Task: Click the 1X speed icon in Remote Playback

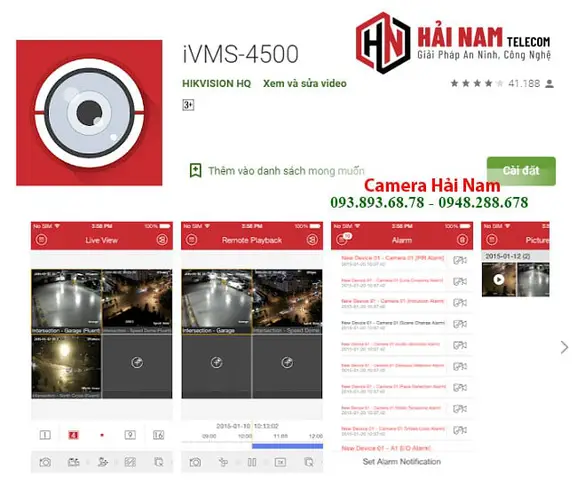Action: coord(280,462)
